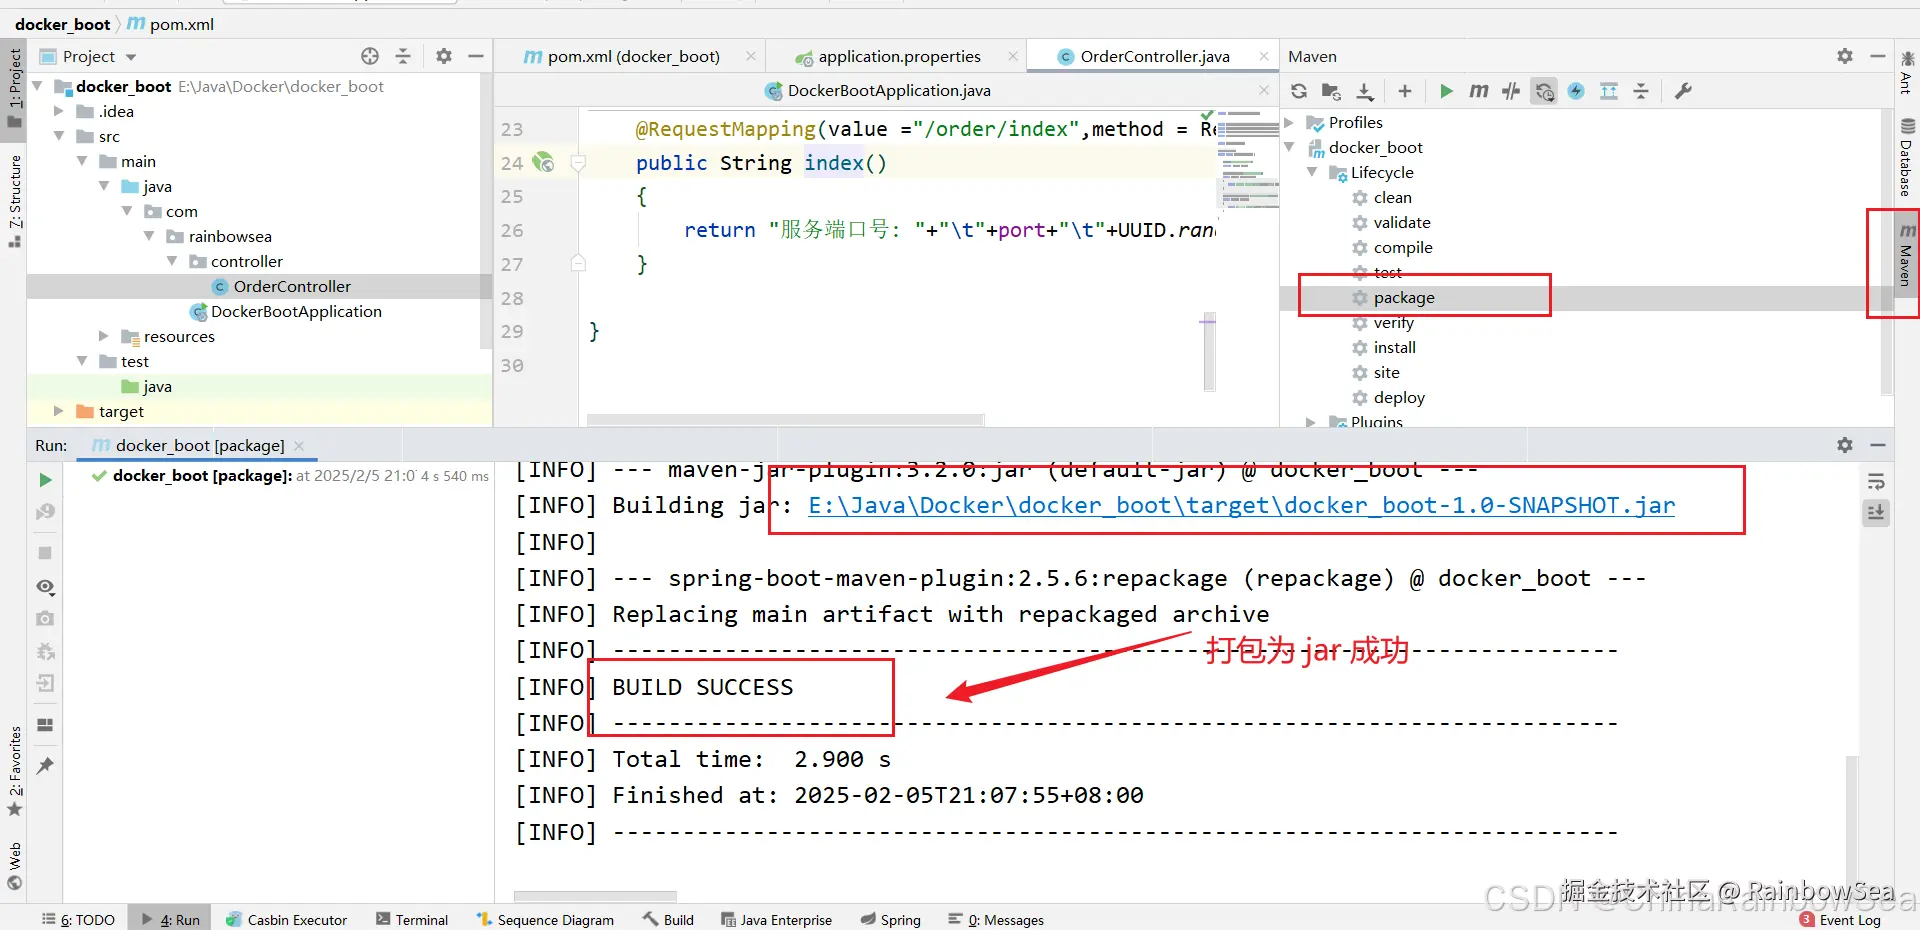1920x930 pixels.
Task: Open Maven Settings wrench icon
Action: (x=1684, y=91)
